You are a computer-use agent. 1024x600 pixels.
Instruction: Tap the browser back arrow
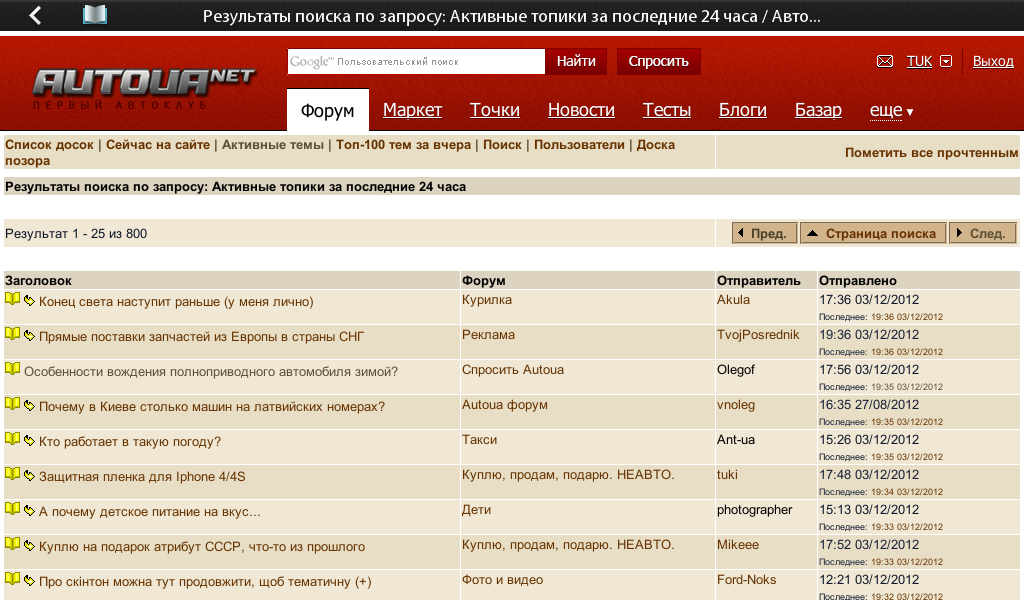(x=35, y=16)
